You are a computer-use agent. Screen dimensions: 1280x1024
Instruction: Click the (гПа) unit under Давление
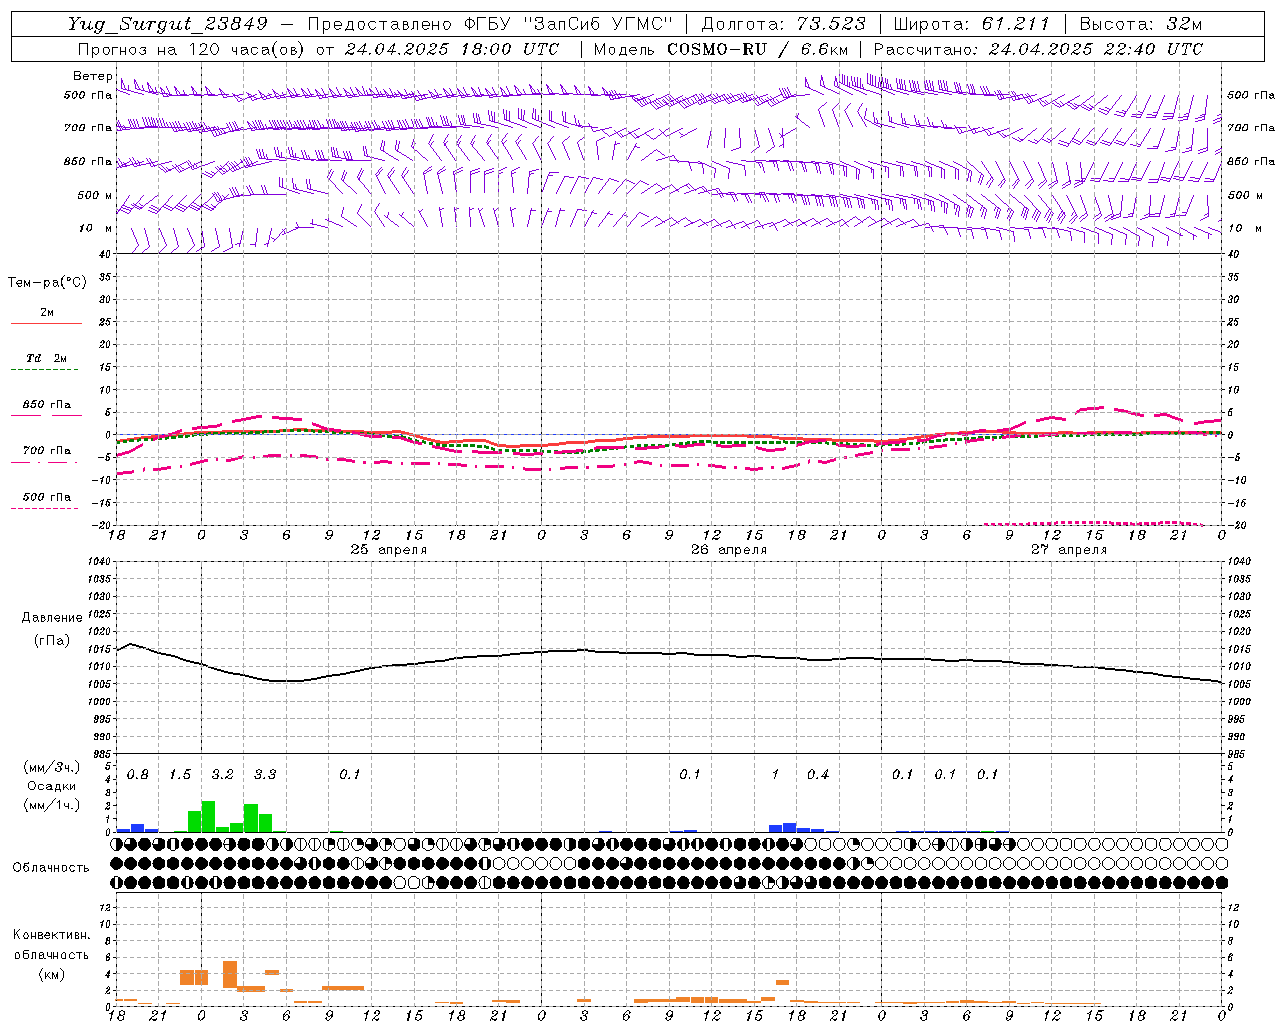click(x=51, y=640)
